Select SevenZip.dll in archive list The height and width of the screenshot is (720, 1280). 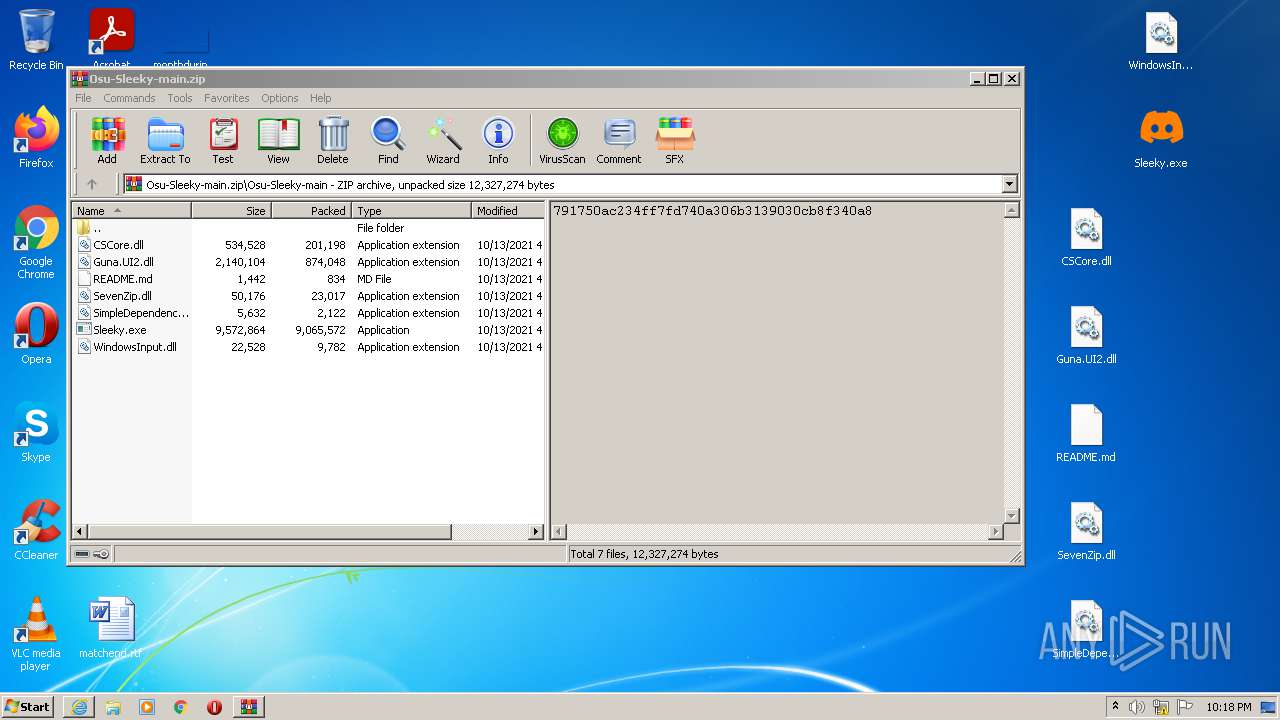308,296
